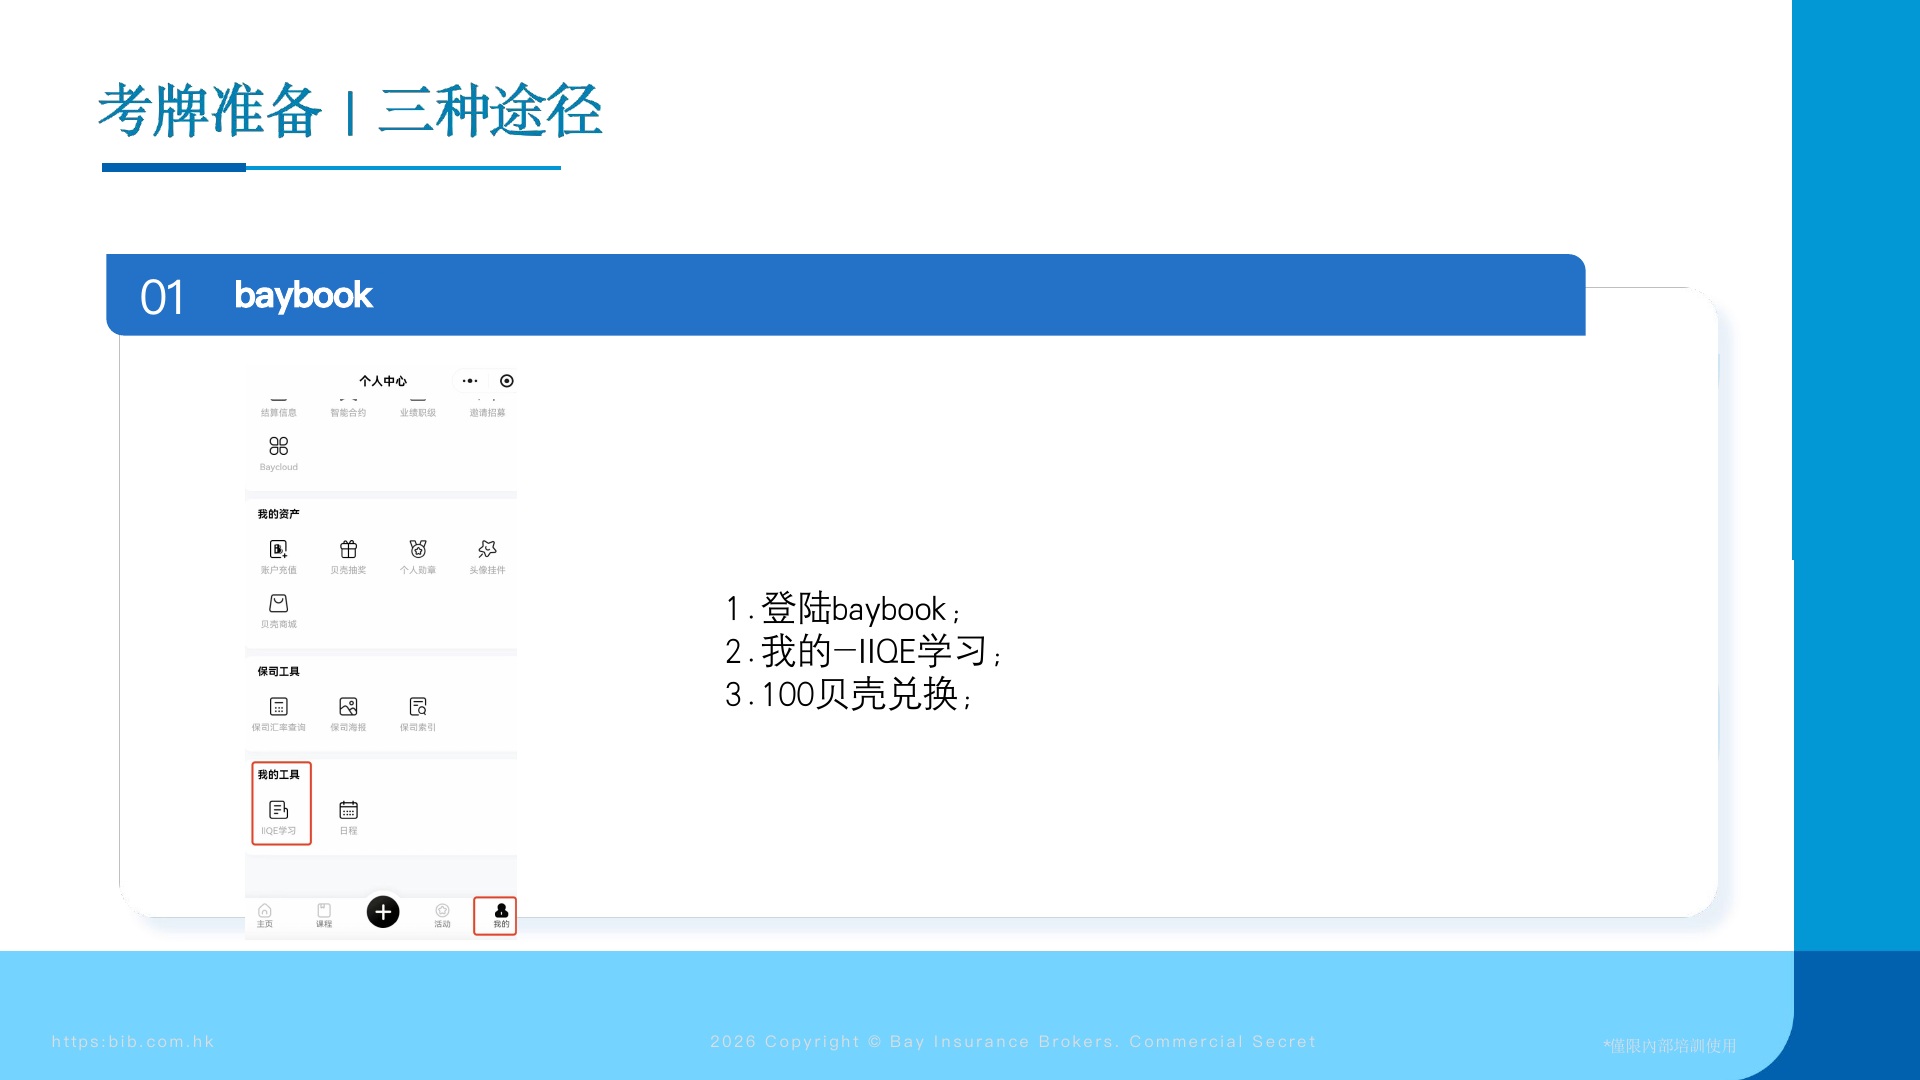Viewport: 1920px width, 1080px height.
Task: Tap the mini-program close target icon
Action: click(507, 381)
